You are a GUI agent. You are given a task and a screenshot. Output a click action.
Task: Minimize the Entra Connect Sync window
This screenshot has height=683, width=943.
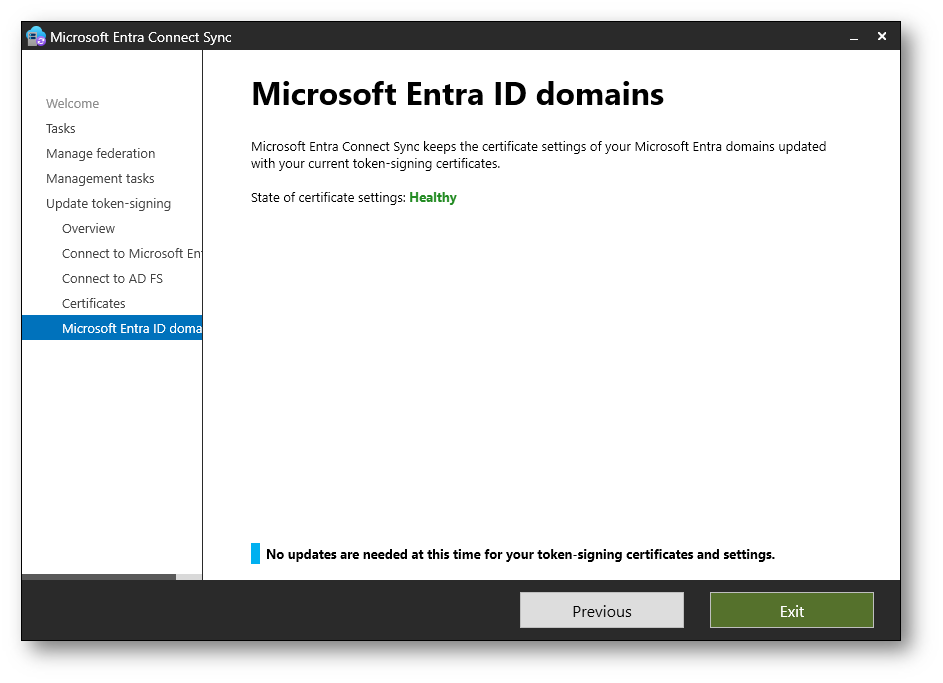[854, 37]
